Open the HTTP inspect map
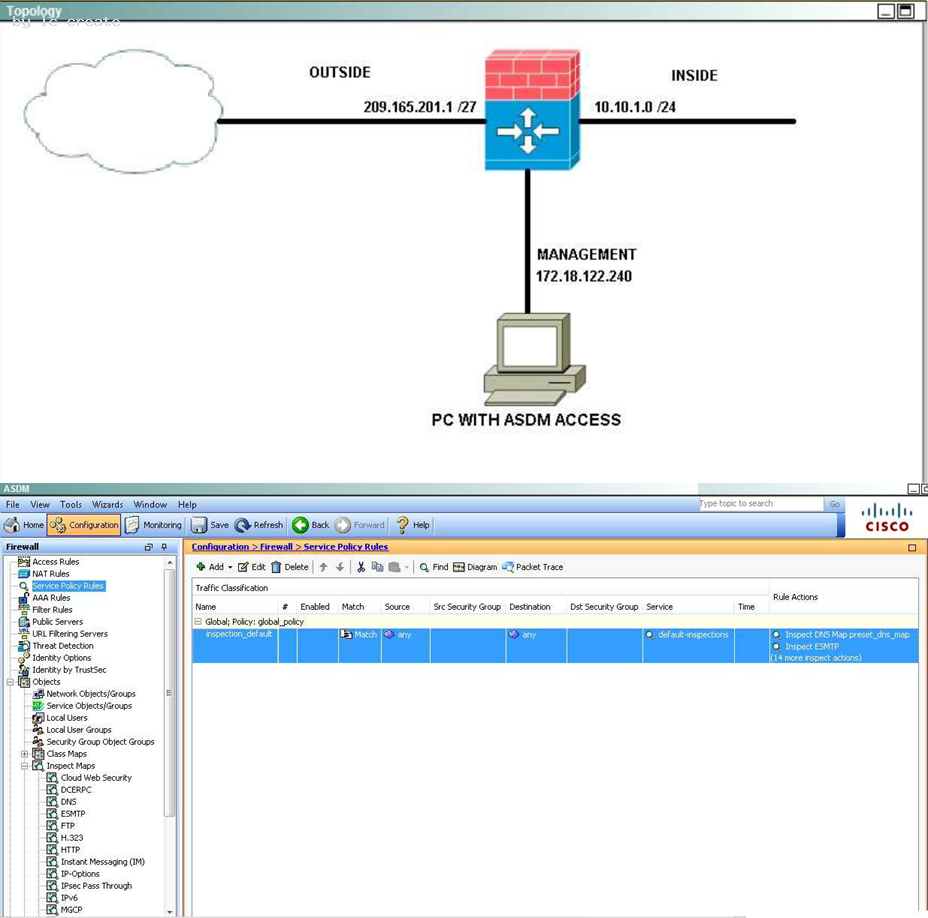The image size is (928, 918). pos(70,850)
